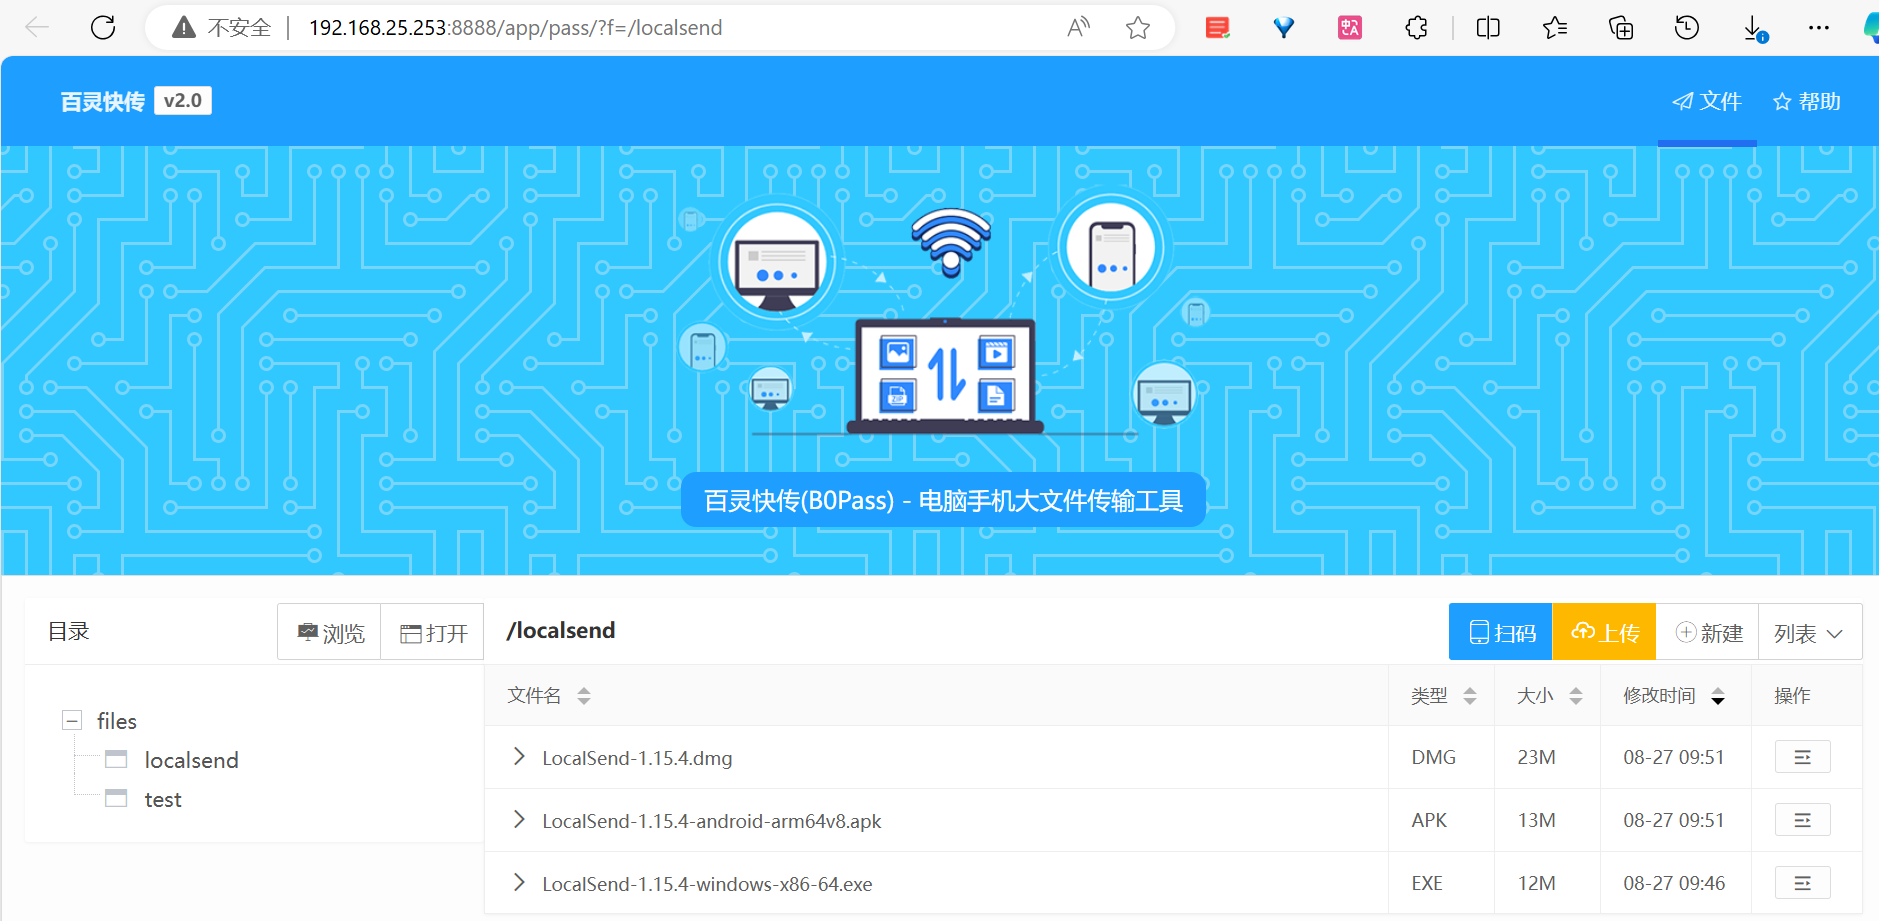Viewport: 1879px width, 921px height.
Task: Click the 扫码 scan button
Action: coord(1501,633)
